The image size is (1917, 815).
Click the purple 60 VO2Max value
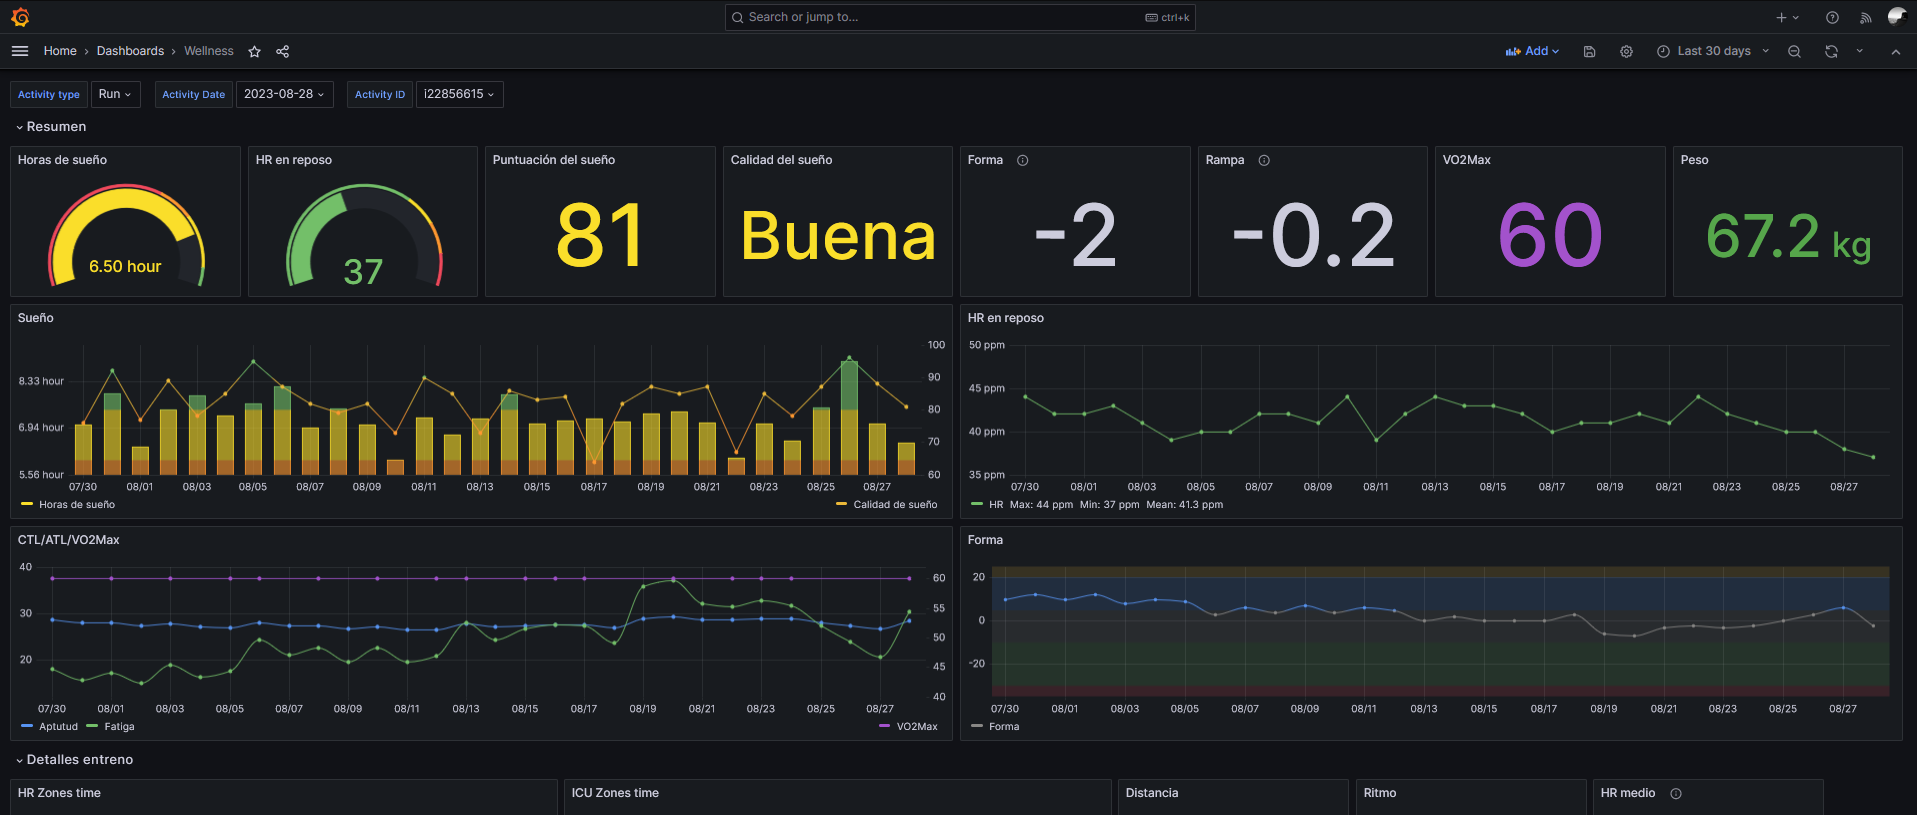point(1550,236)
